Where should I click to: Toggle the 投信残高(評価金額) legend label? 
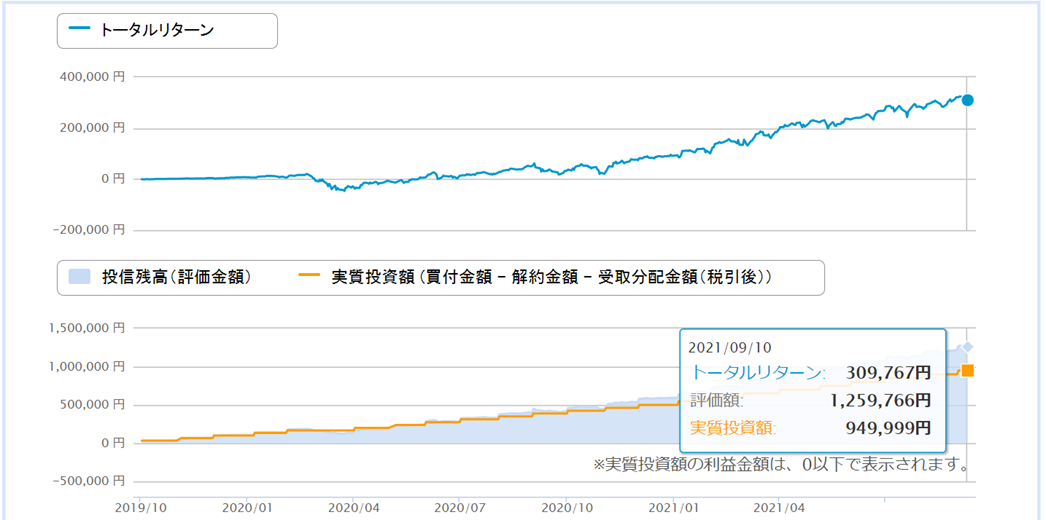pos(176,277)
